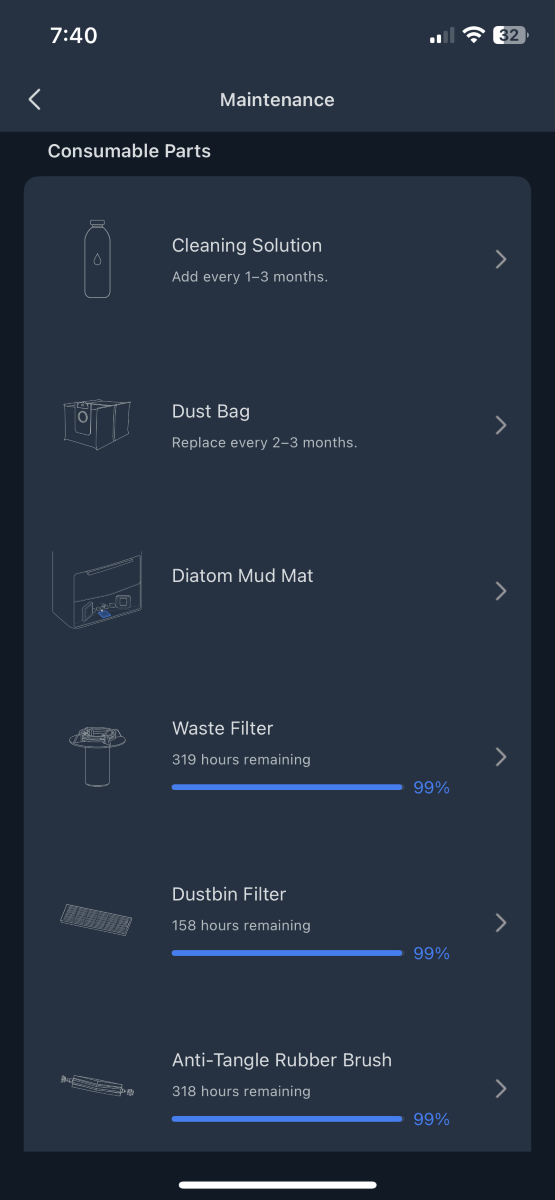The height and width of the screenshot is (1200, 555).
Task: Tap the Waste Filter part icon
Action: point(97,756)
